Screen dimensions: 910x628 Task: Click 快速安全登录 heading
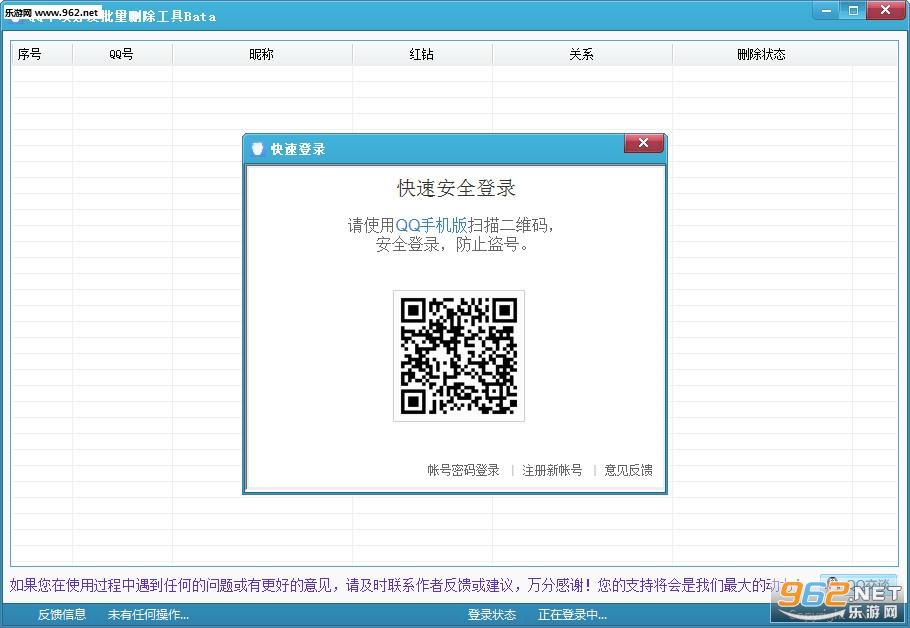pyautogui.click(x=456, y=188)
